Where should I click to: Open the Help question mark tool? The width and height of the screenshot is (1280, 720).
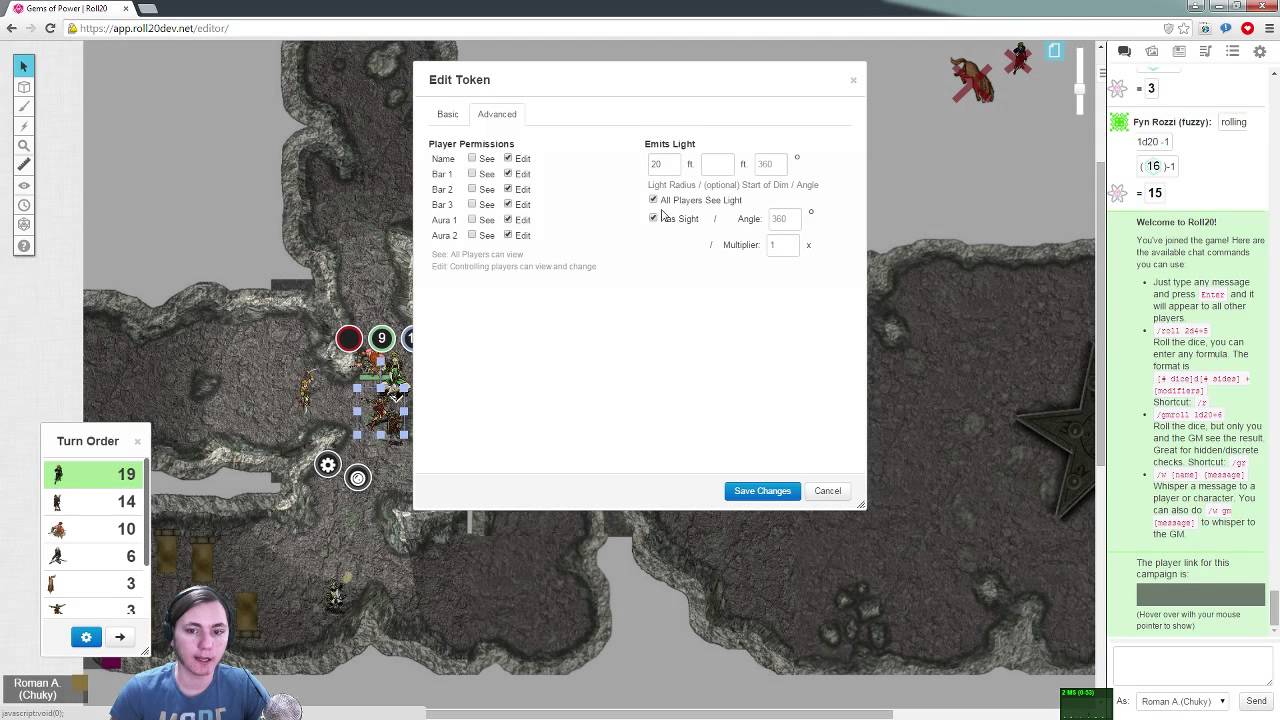coord(24,246)
